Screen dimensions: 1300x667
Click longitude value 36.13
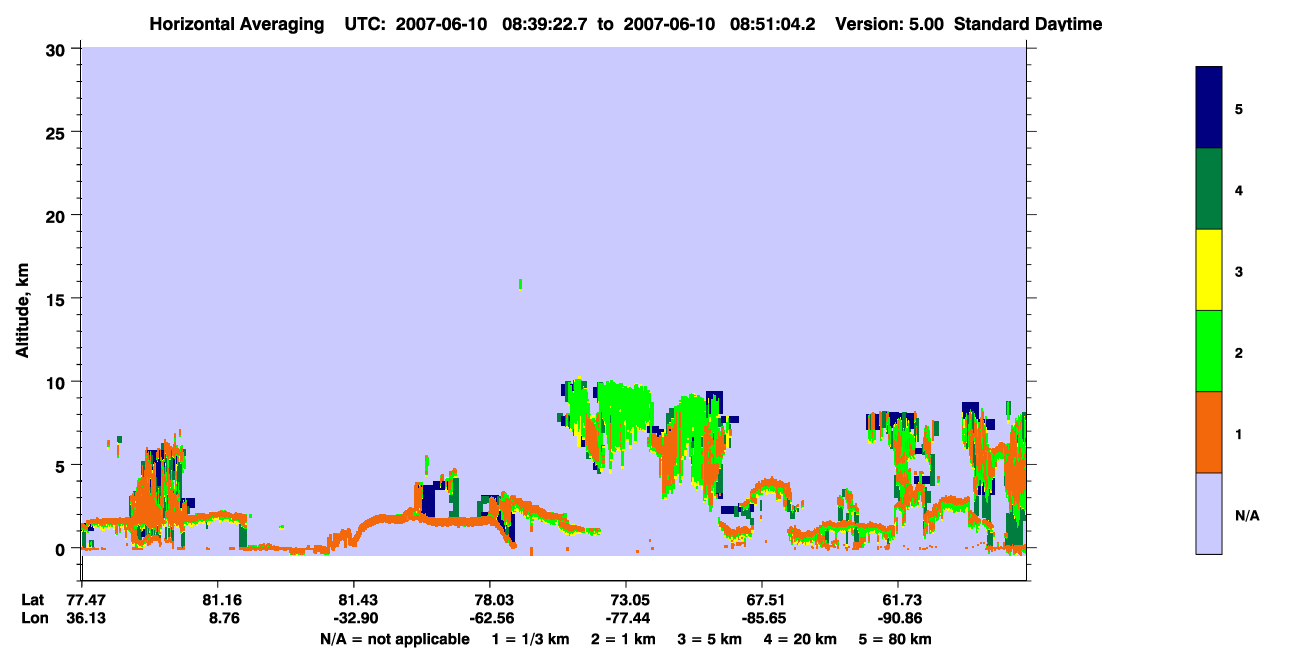tap(86, 618)
